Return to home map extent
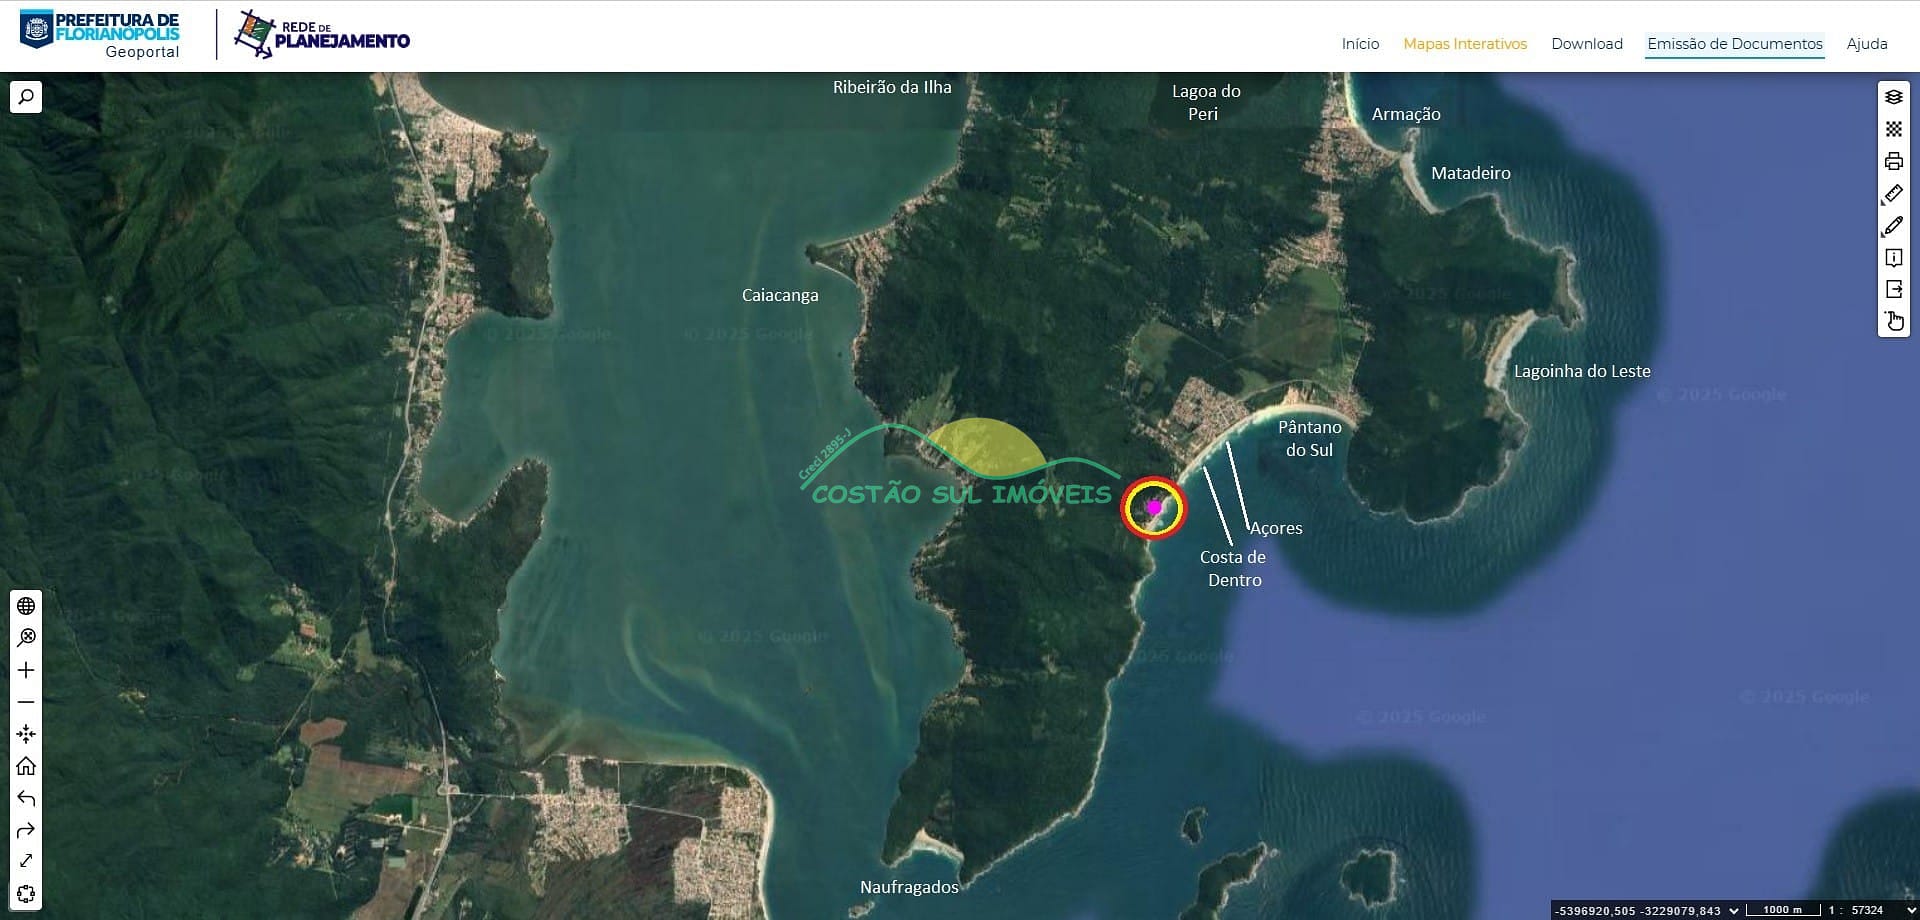This screenshot has height=920, width=1920. (26, 766)
